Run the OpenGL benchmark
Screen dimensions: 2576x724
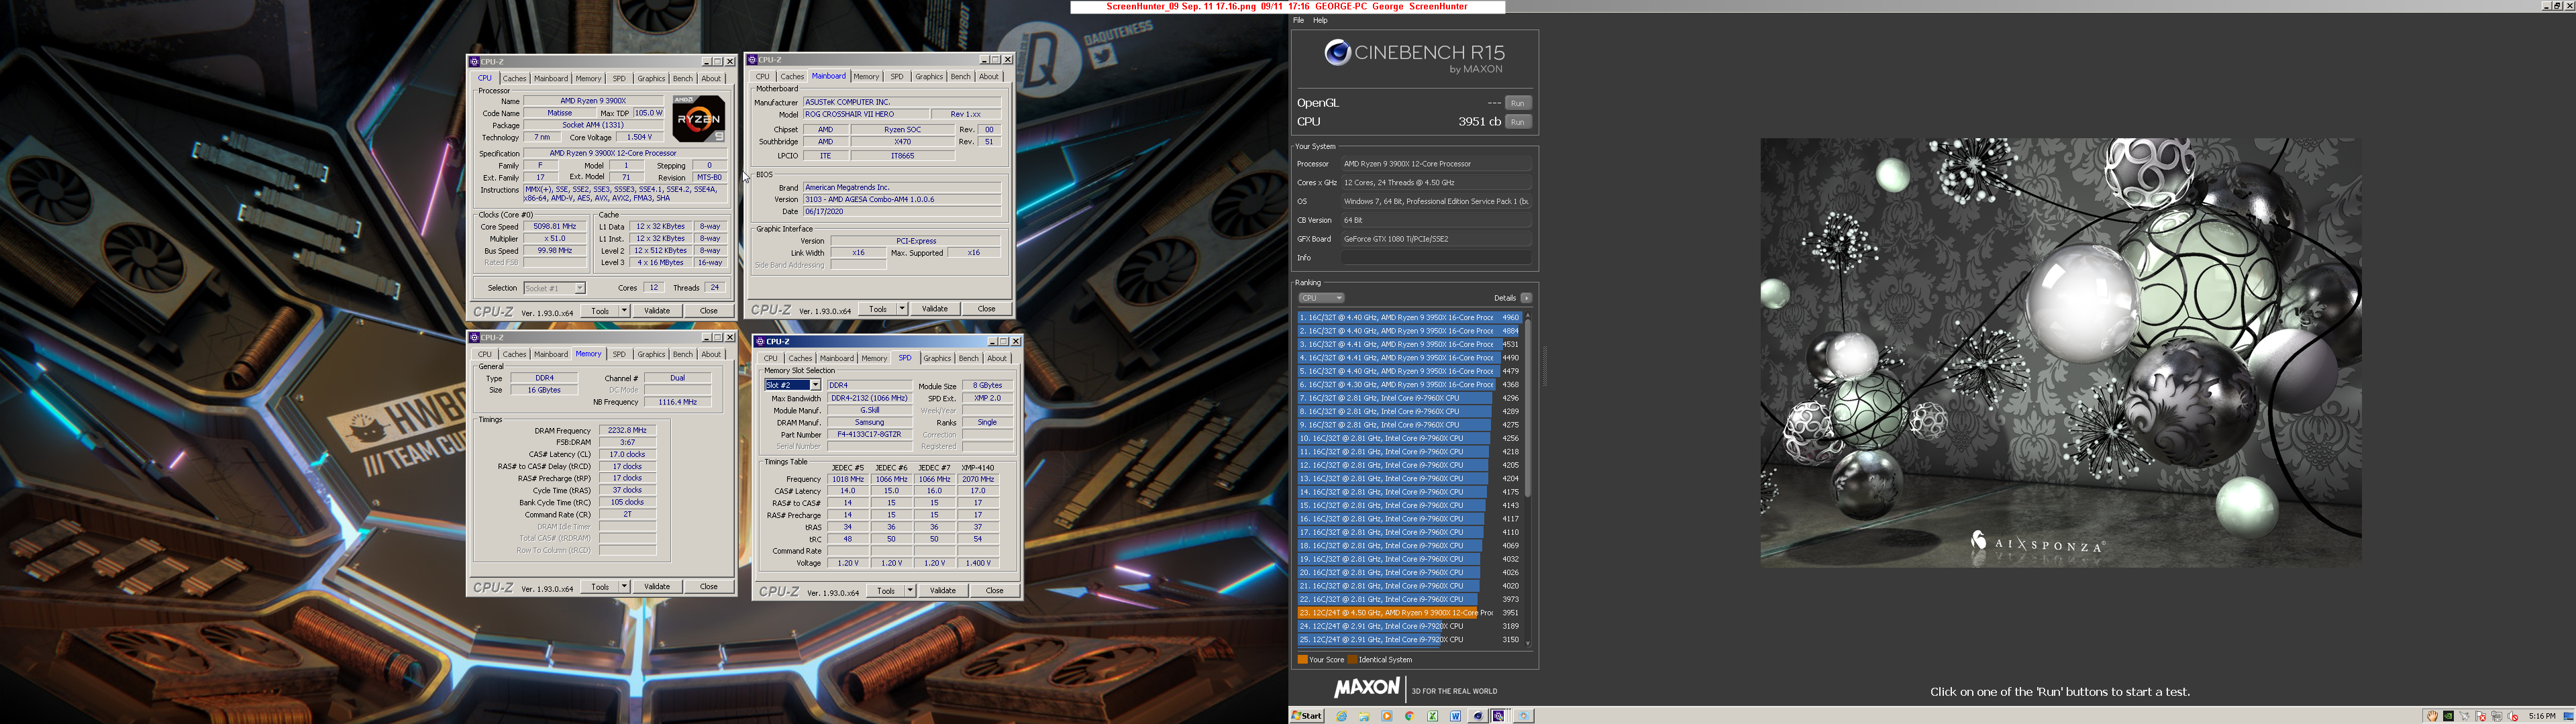(x=1518, y=103)
